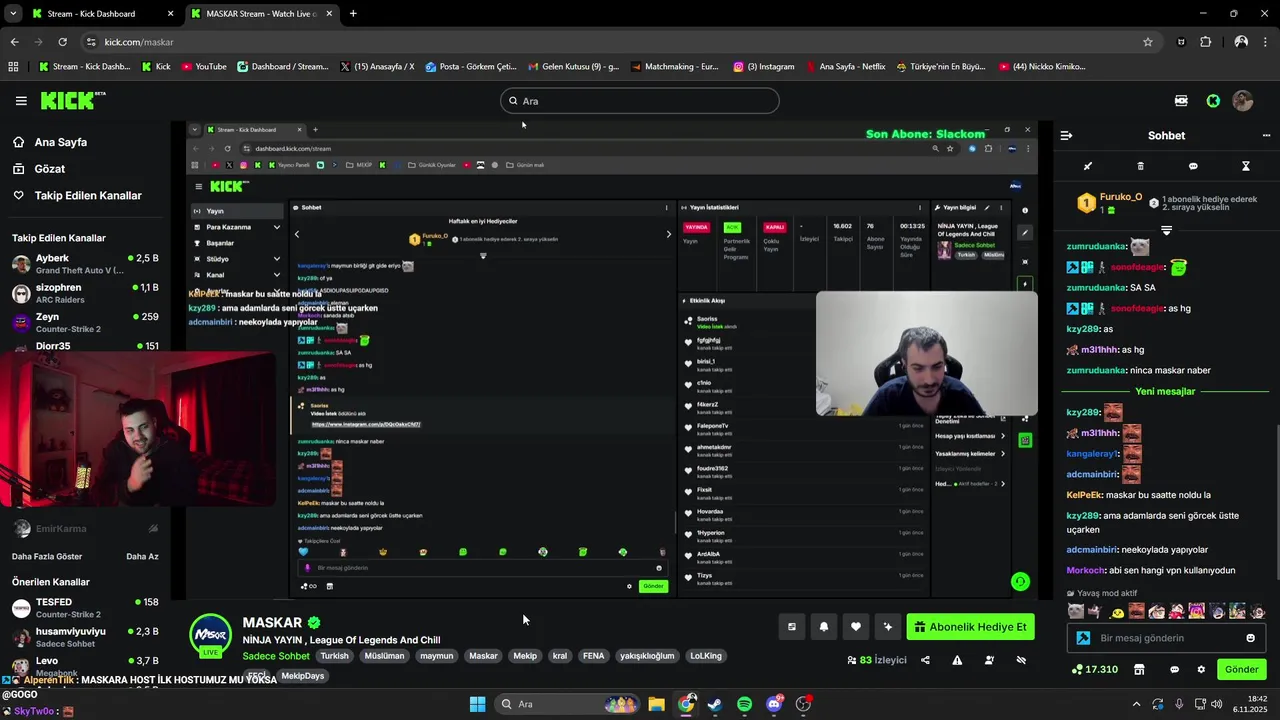Click the Gönder send button
This screenshot has width=1280, height=720.
(1242, 669)
